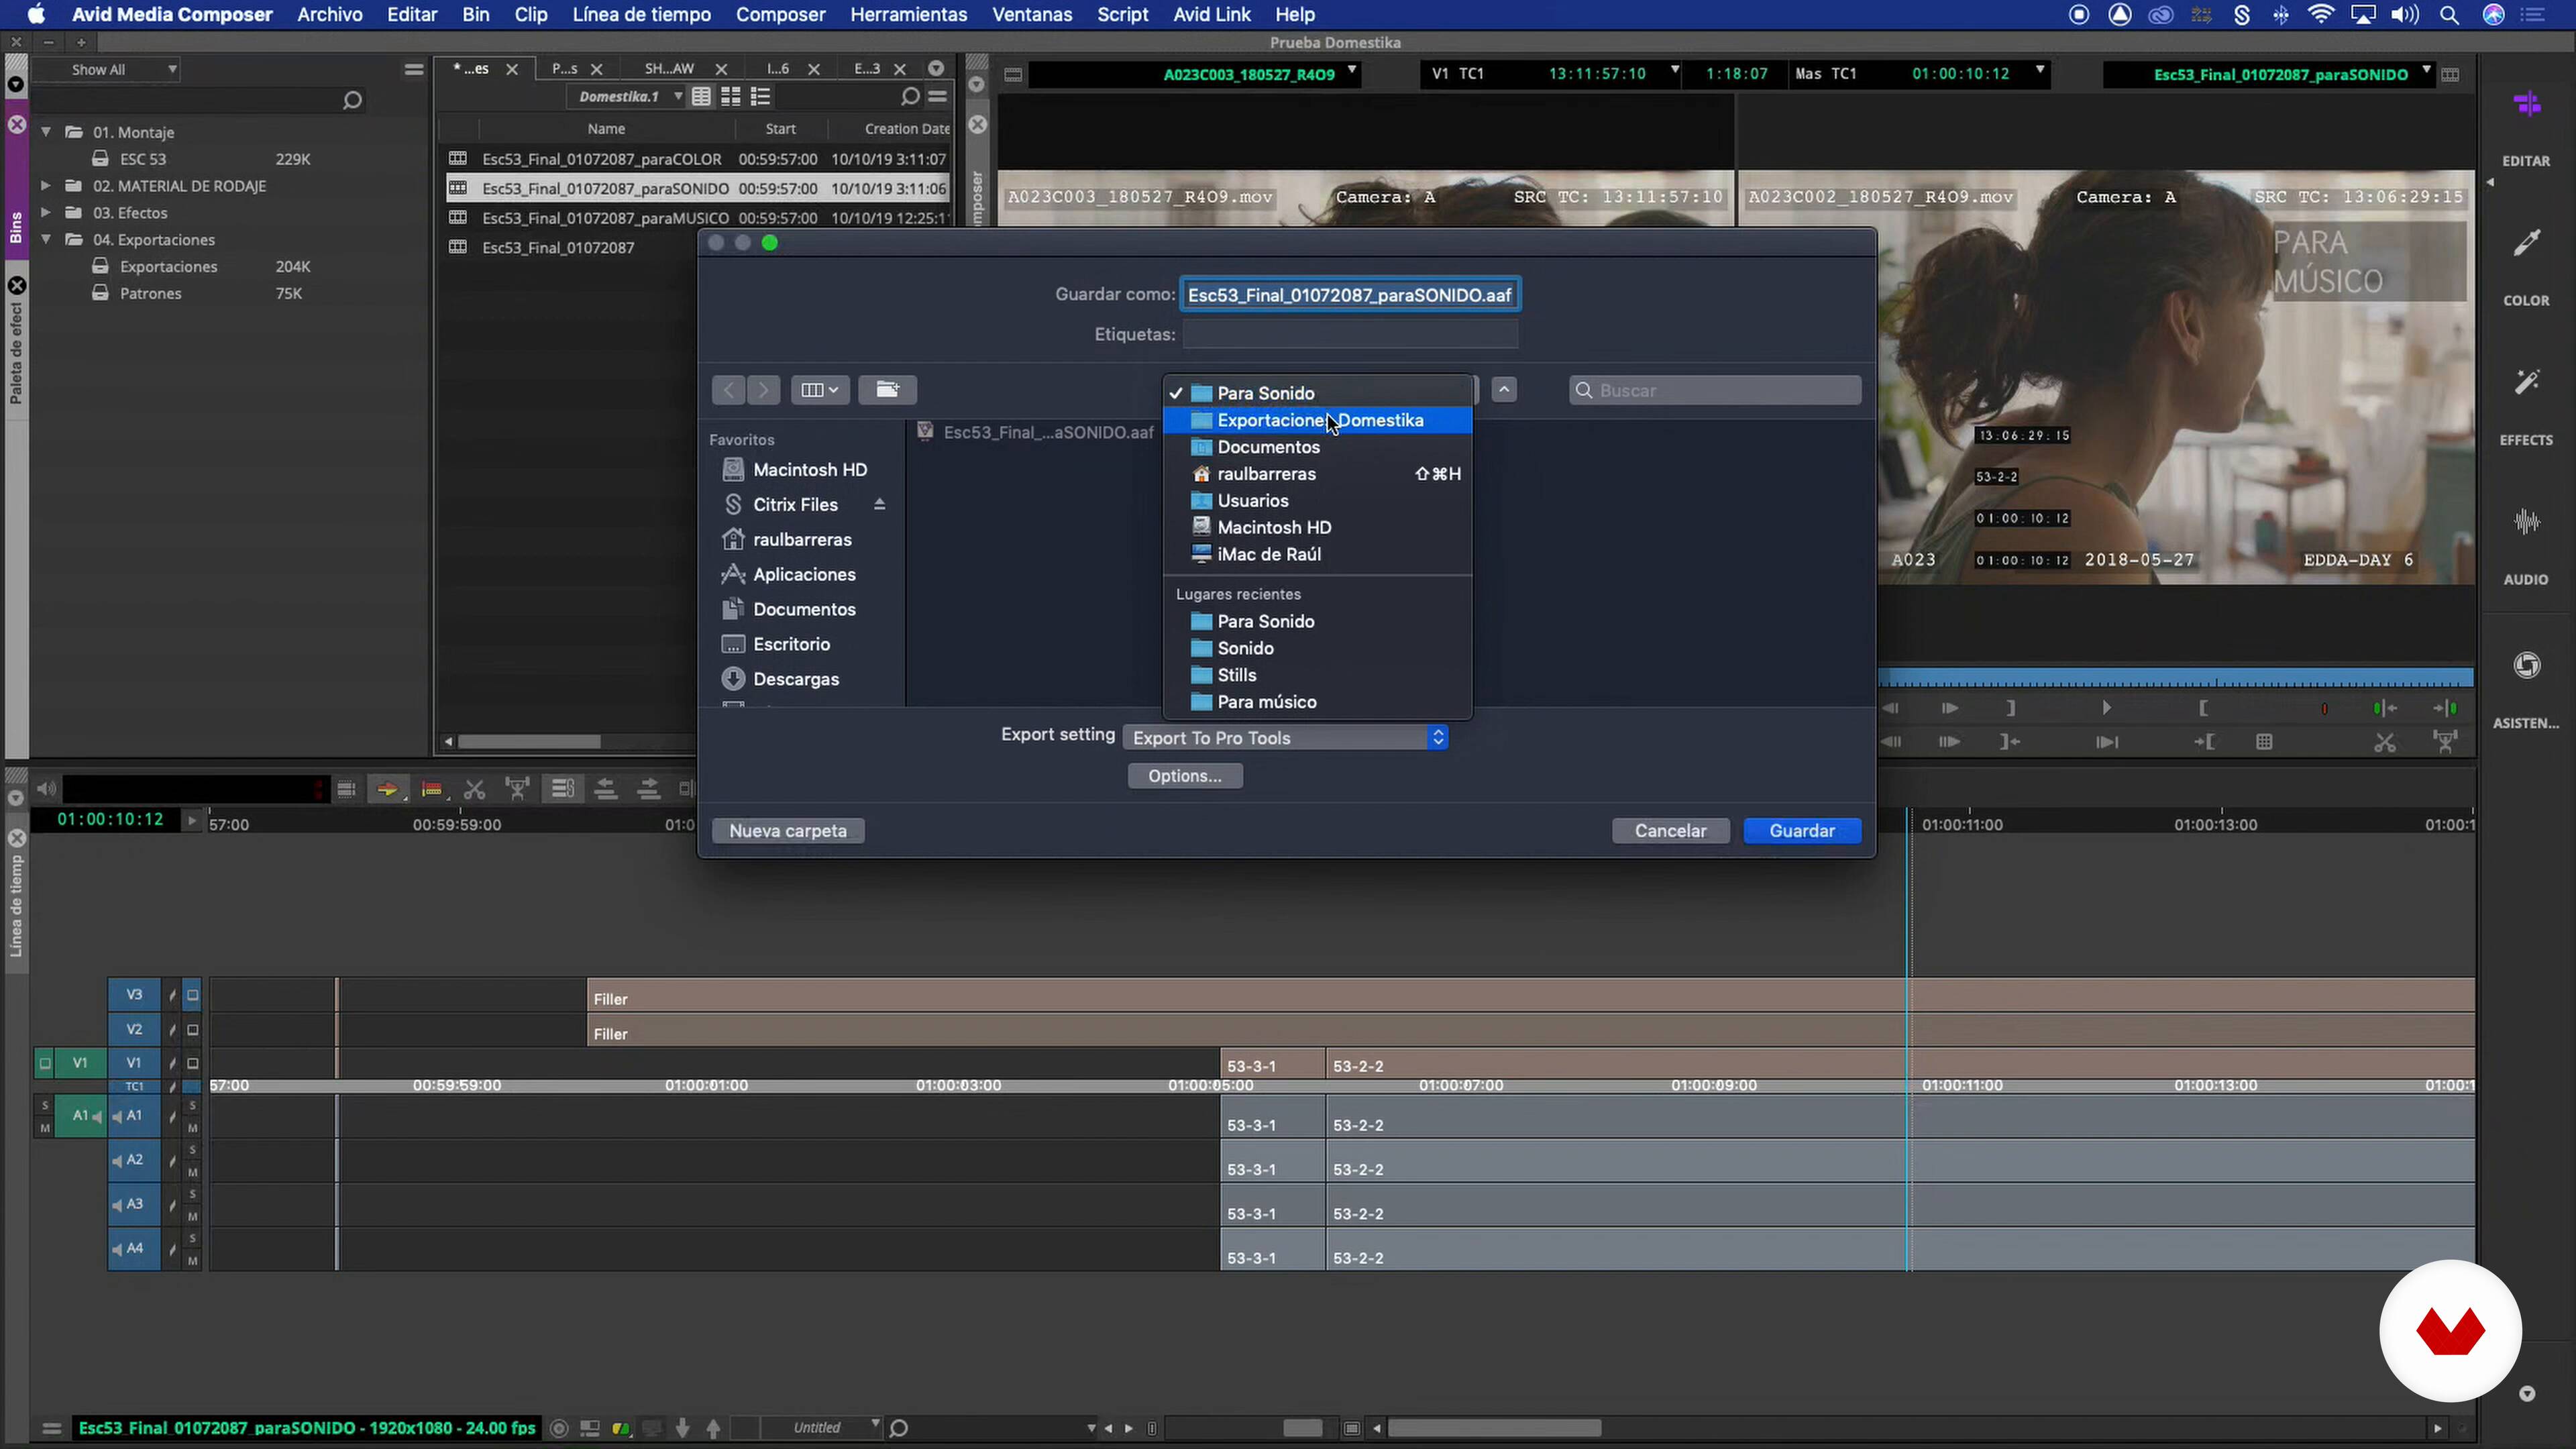Switch bin to script view icon
Screen dimensions: 2576x1449
point(760,97)
